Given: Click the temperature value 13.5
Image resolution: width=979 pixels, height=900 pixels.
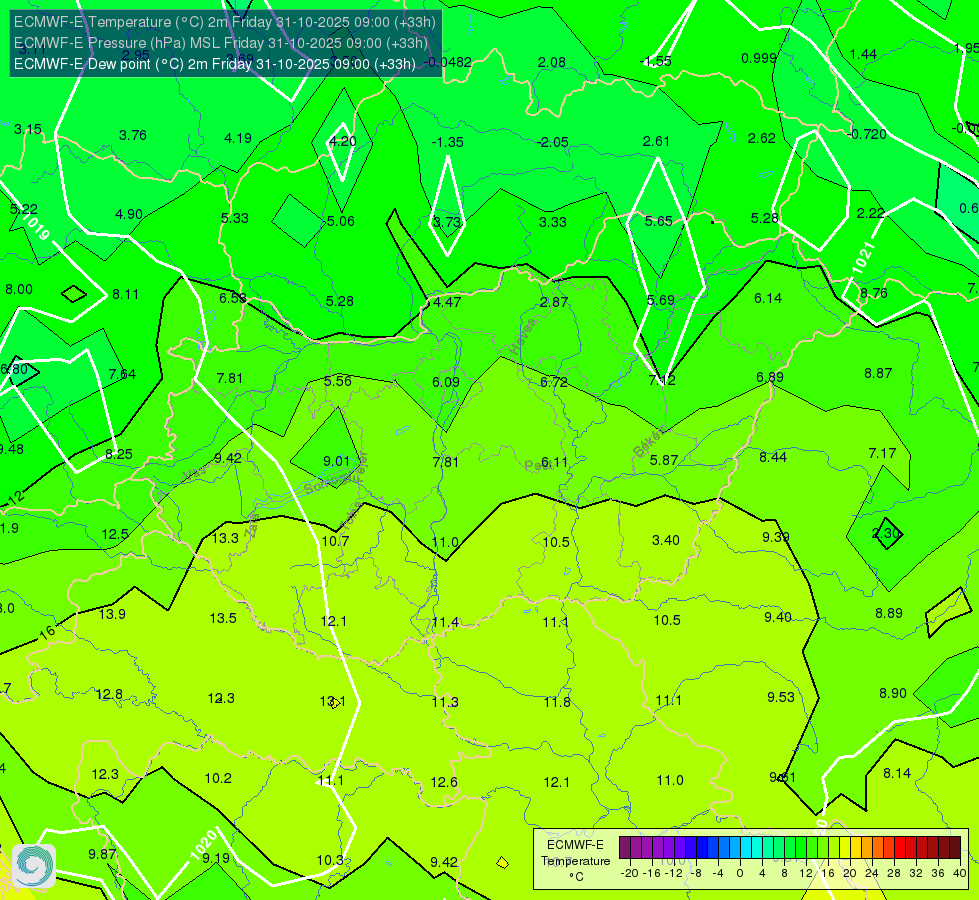Looking at the screenshot, I should pyautogui.click(x=223, y=619).
